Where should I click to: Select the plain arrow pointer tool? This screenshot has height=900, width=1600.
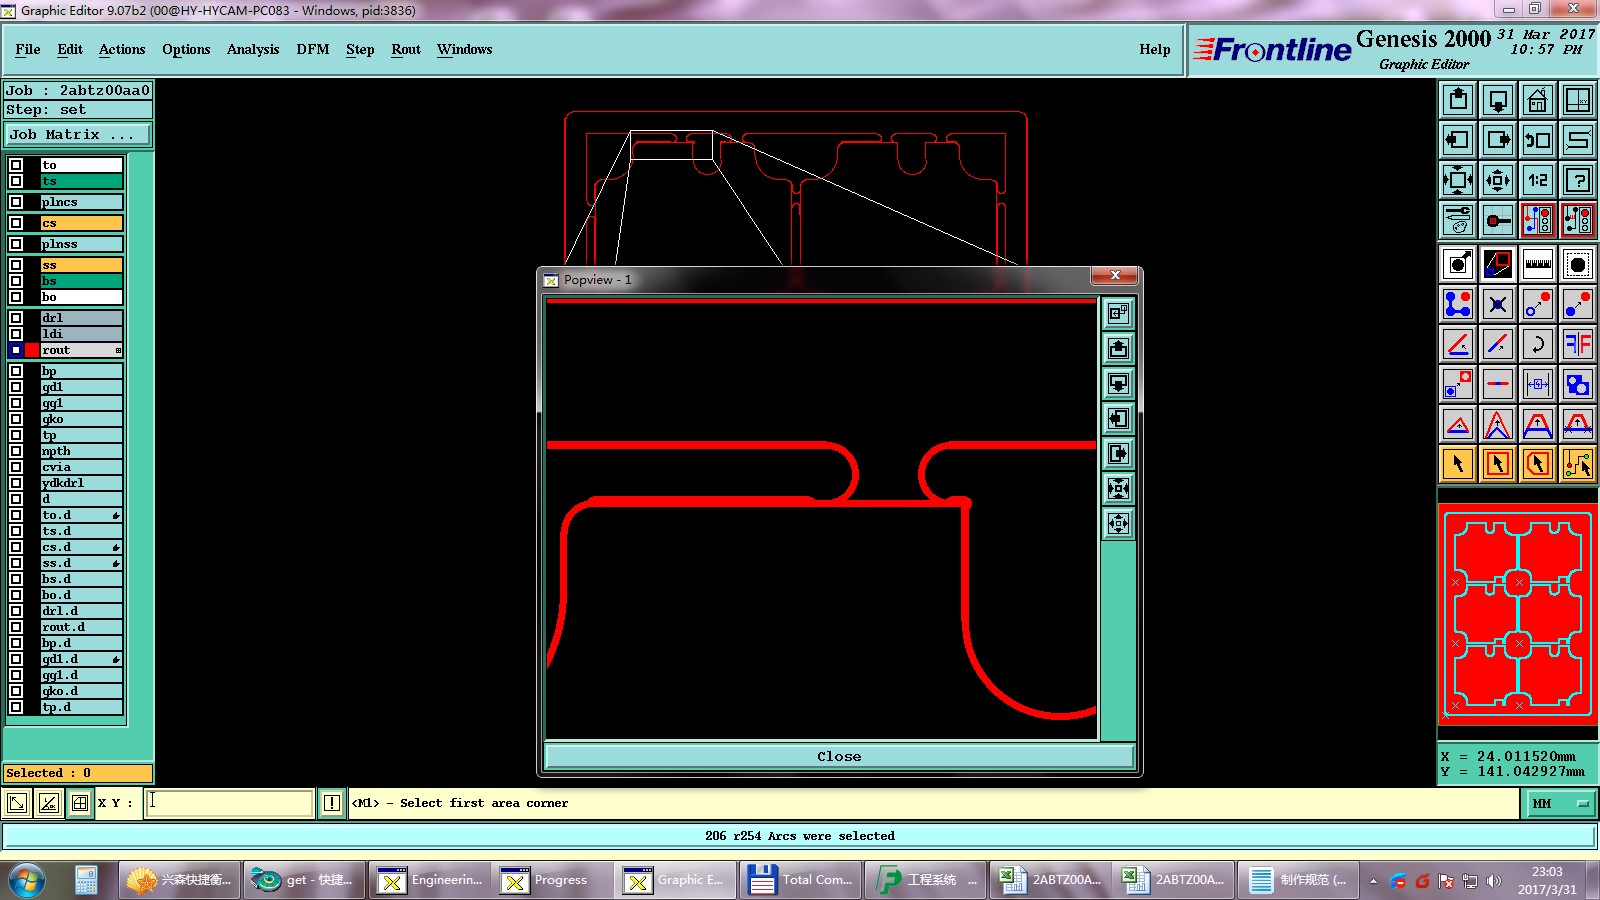point(1458,464)
